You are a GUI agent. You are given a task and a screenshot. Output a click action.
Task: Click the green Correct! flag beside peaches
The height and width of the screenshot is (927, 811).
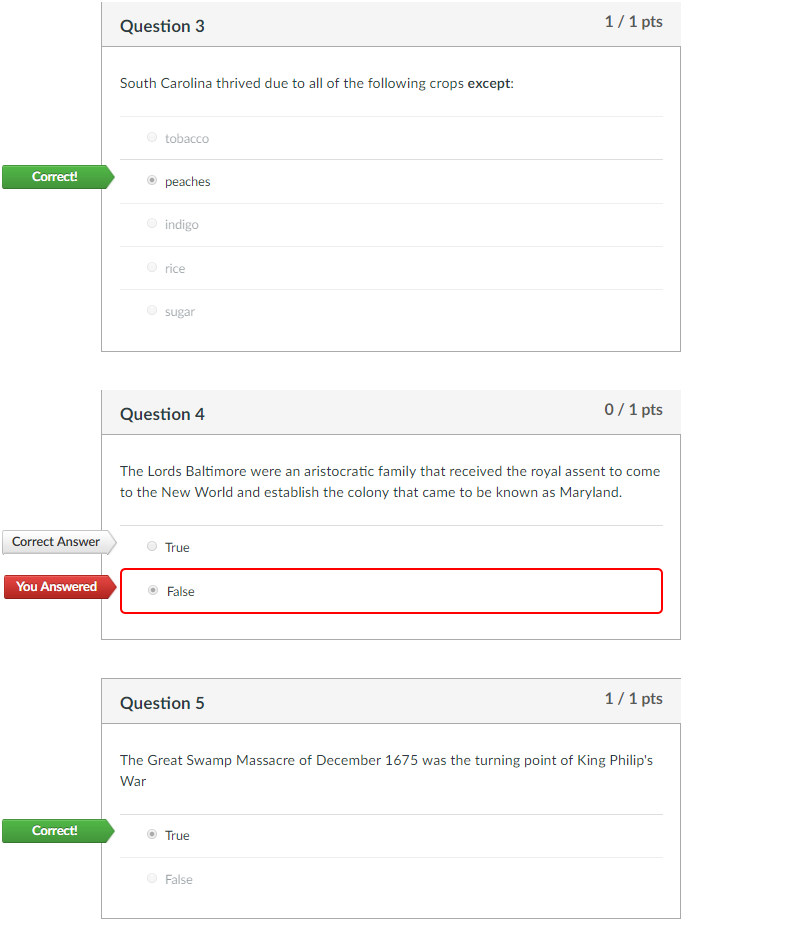[58, 177]
